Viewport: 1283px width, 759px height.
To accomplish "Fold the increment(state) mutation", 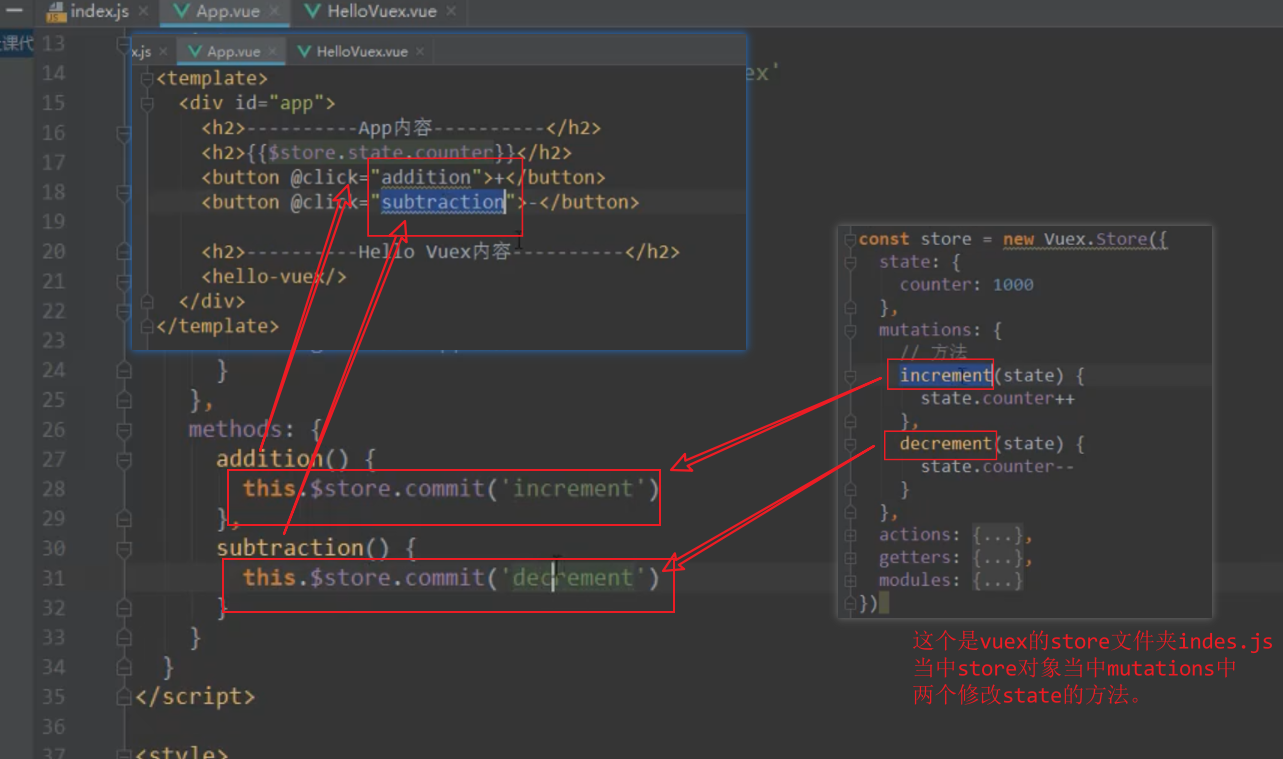I will 850,376.
